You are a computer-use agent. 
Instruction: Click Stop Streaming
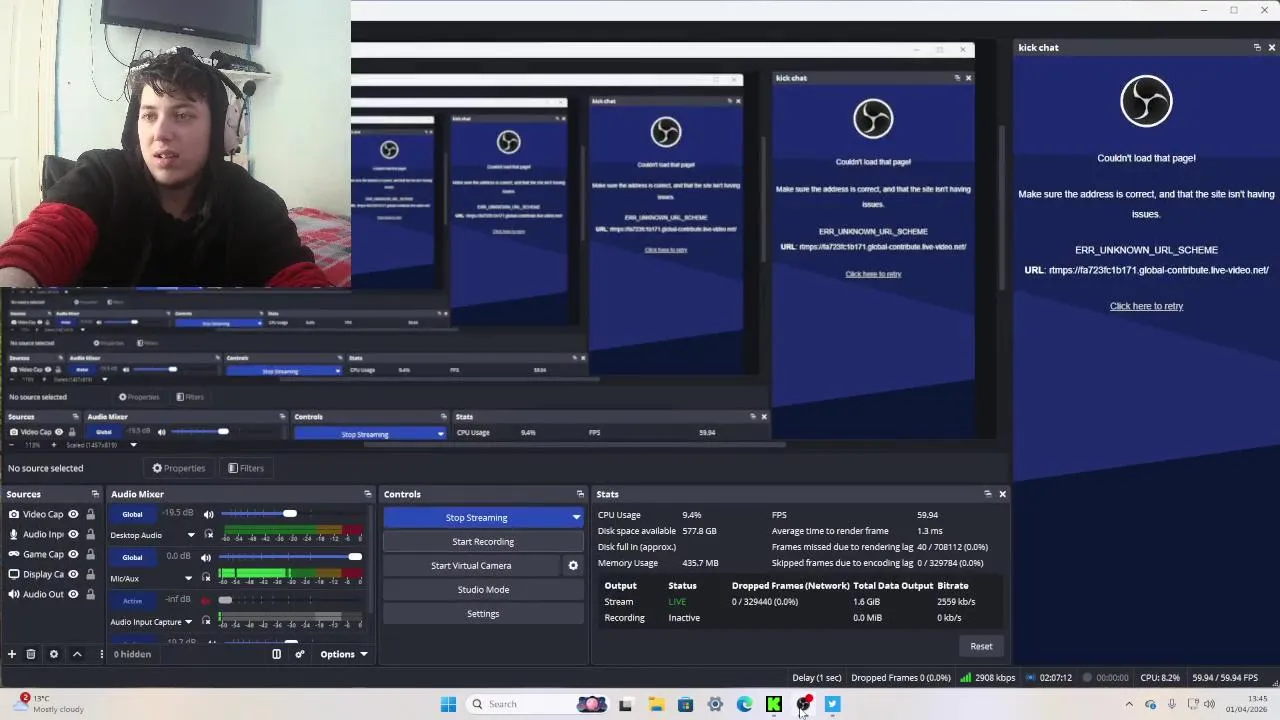476,517
